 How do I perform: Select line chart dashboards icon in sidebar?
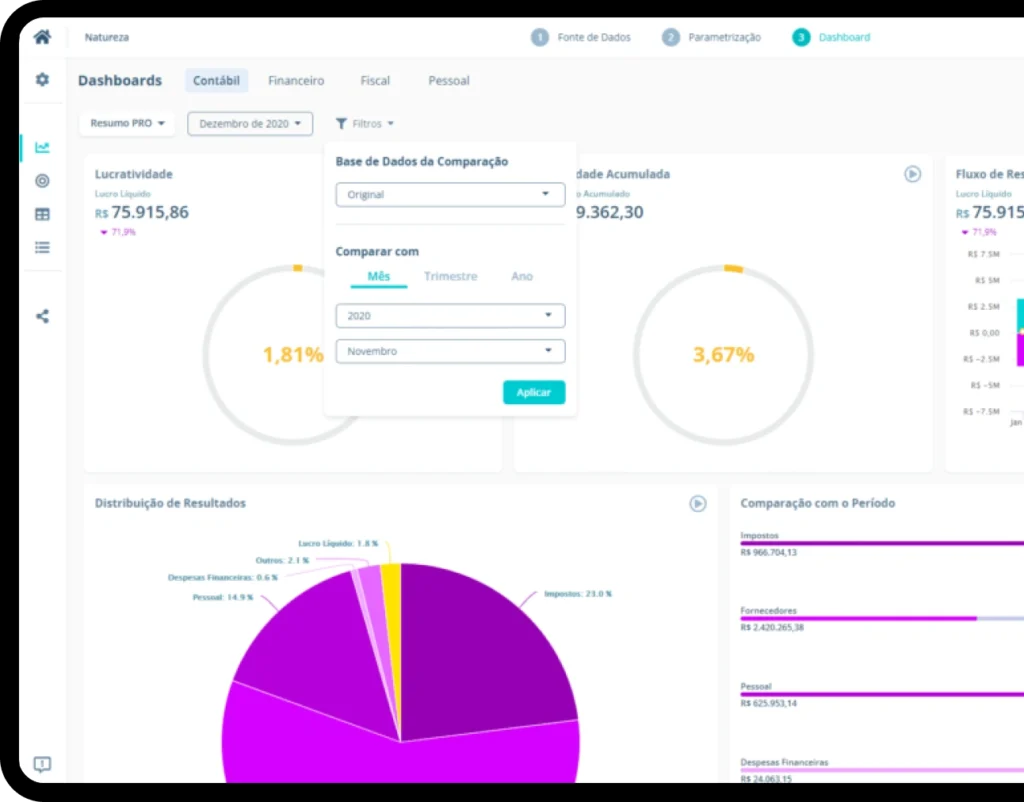point(42,148)
